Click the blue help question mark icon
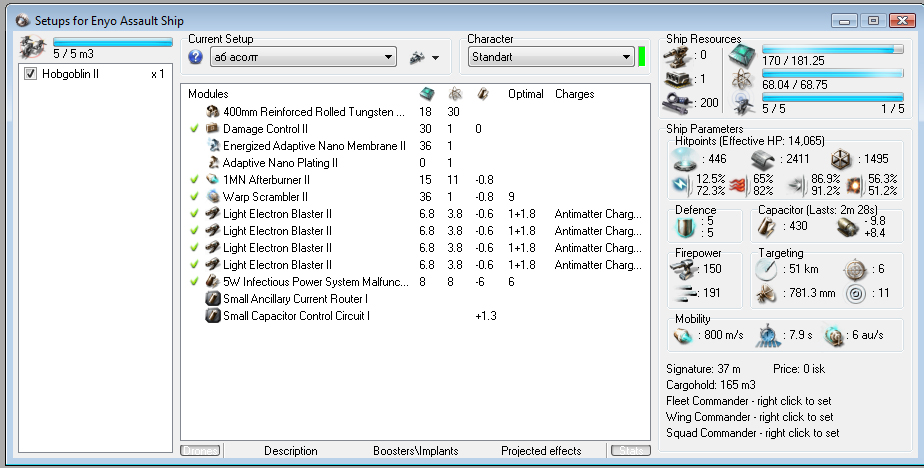The width and height of the screenshot is (924, 468). pos(195,57)
